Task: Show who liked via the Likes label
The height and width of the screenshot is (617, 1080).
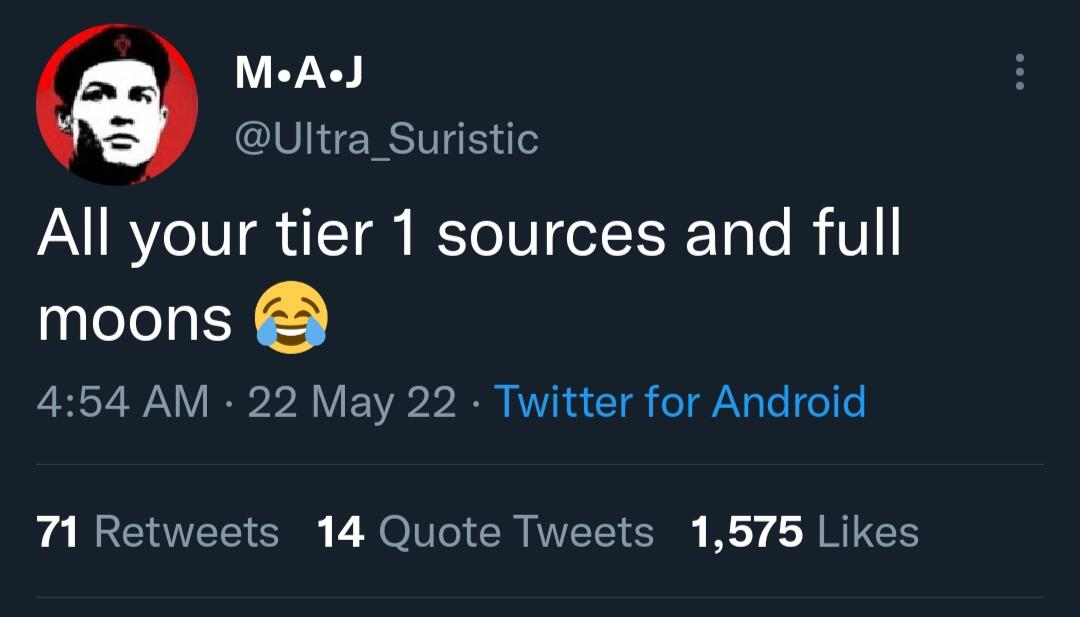Action: (868, 532)
